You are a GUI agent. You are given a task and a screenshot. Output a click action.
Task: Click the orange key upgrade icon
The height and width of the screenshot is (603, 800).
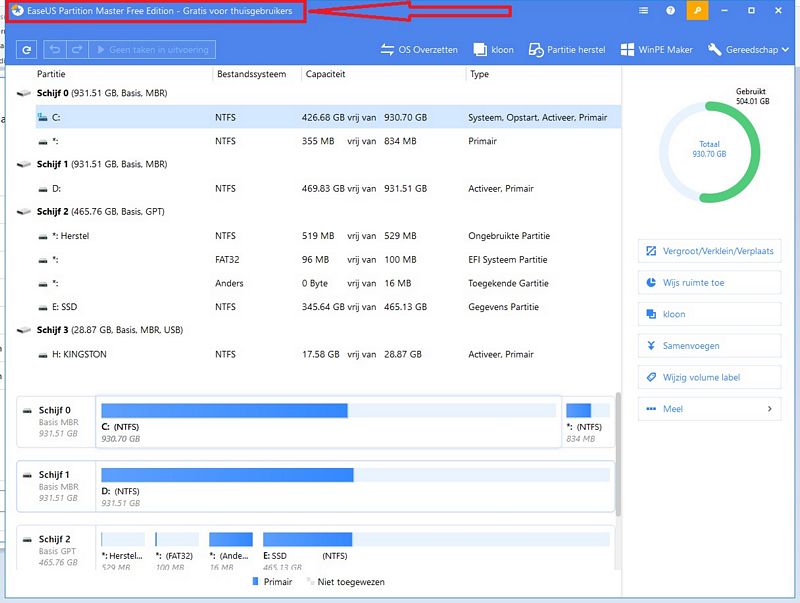pyautogui.click(x=697, y=10)
